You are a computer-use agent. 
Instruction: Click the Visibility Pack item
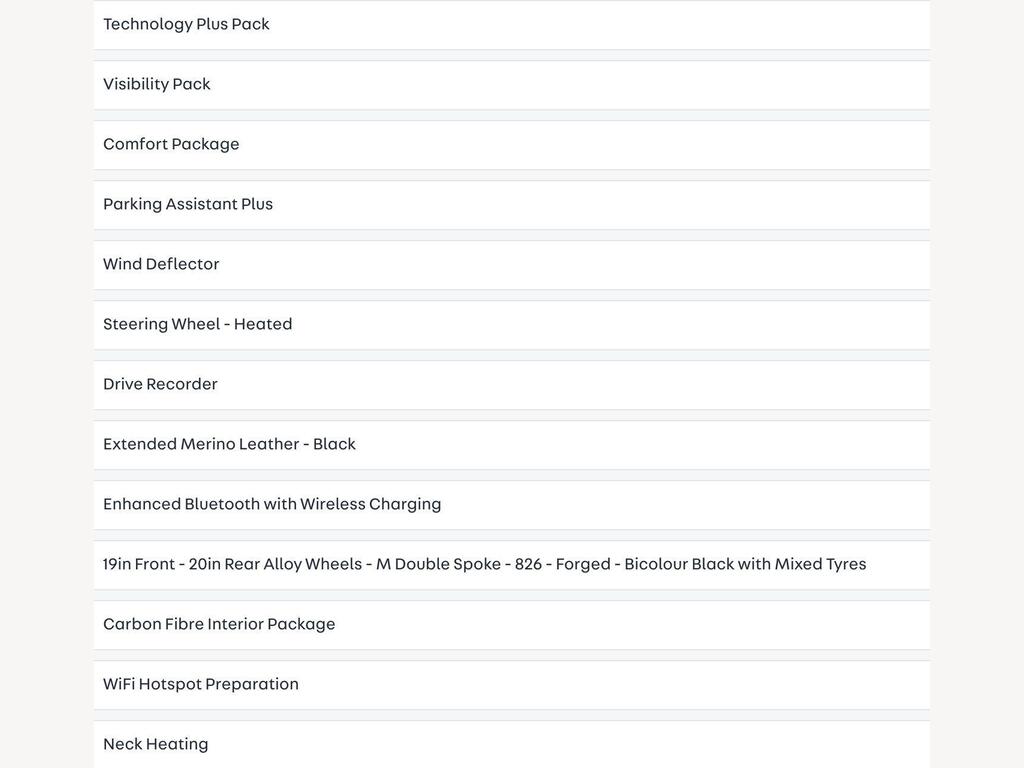coord(512,85)
